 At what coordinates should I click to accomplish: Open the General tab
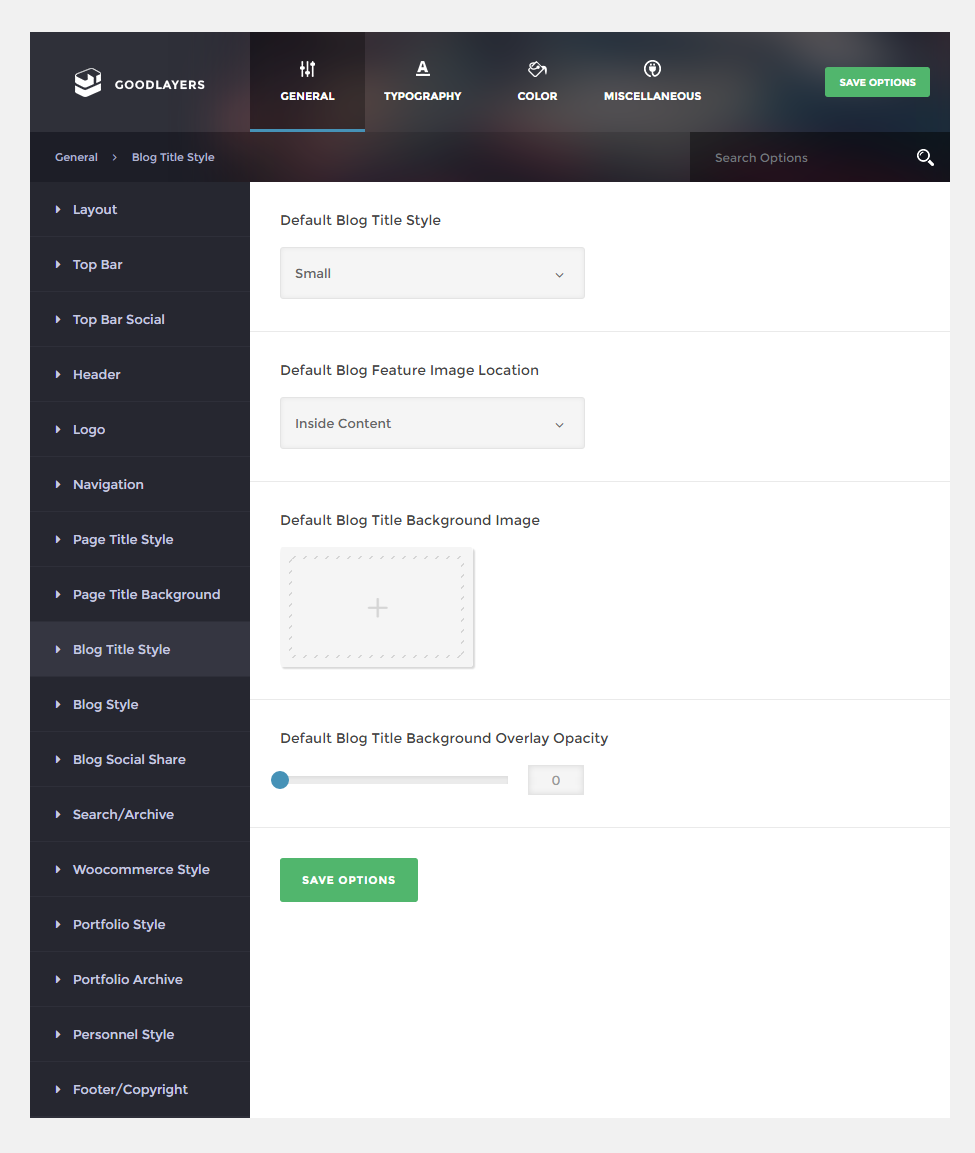(x=307, y=82)
